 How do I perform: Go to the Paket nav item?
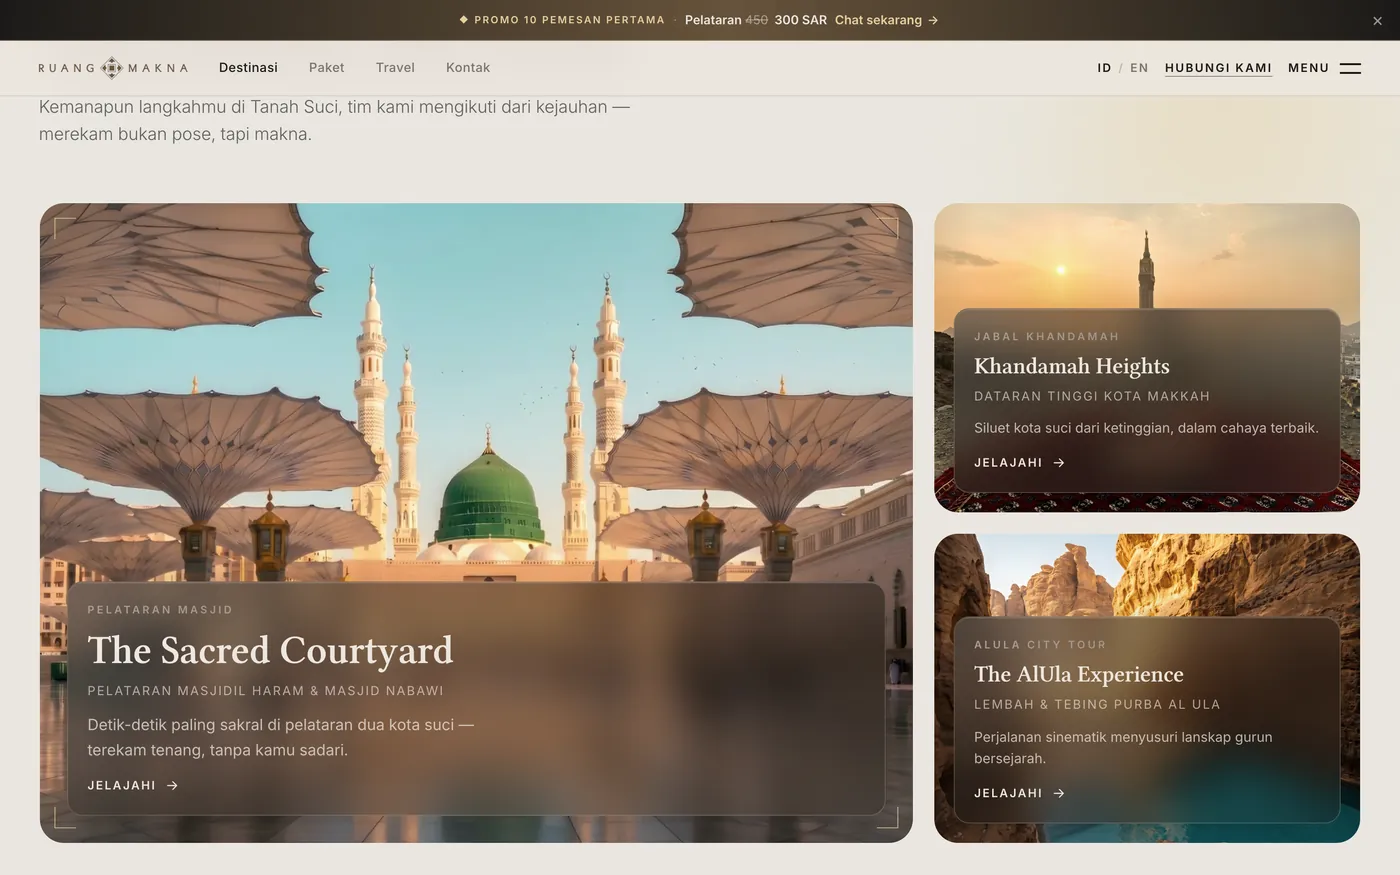[326, 68]
